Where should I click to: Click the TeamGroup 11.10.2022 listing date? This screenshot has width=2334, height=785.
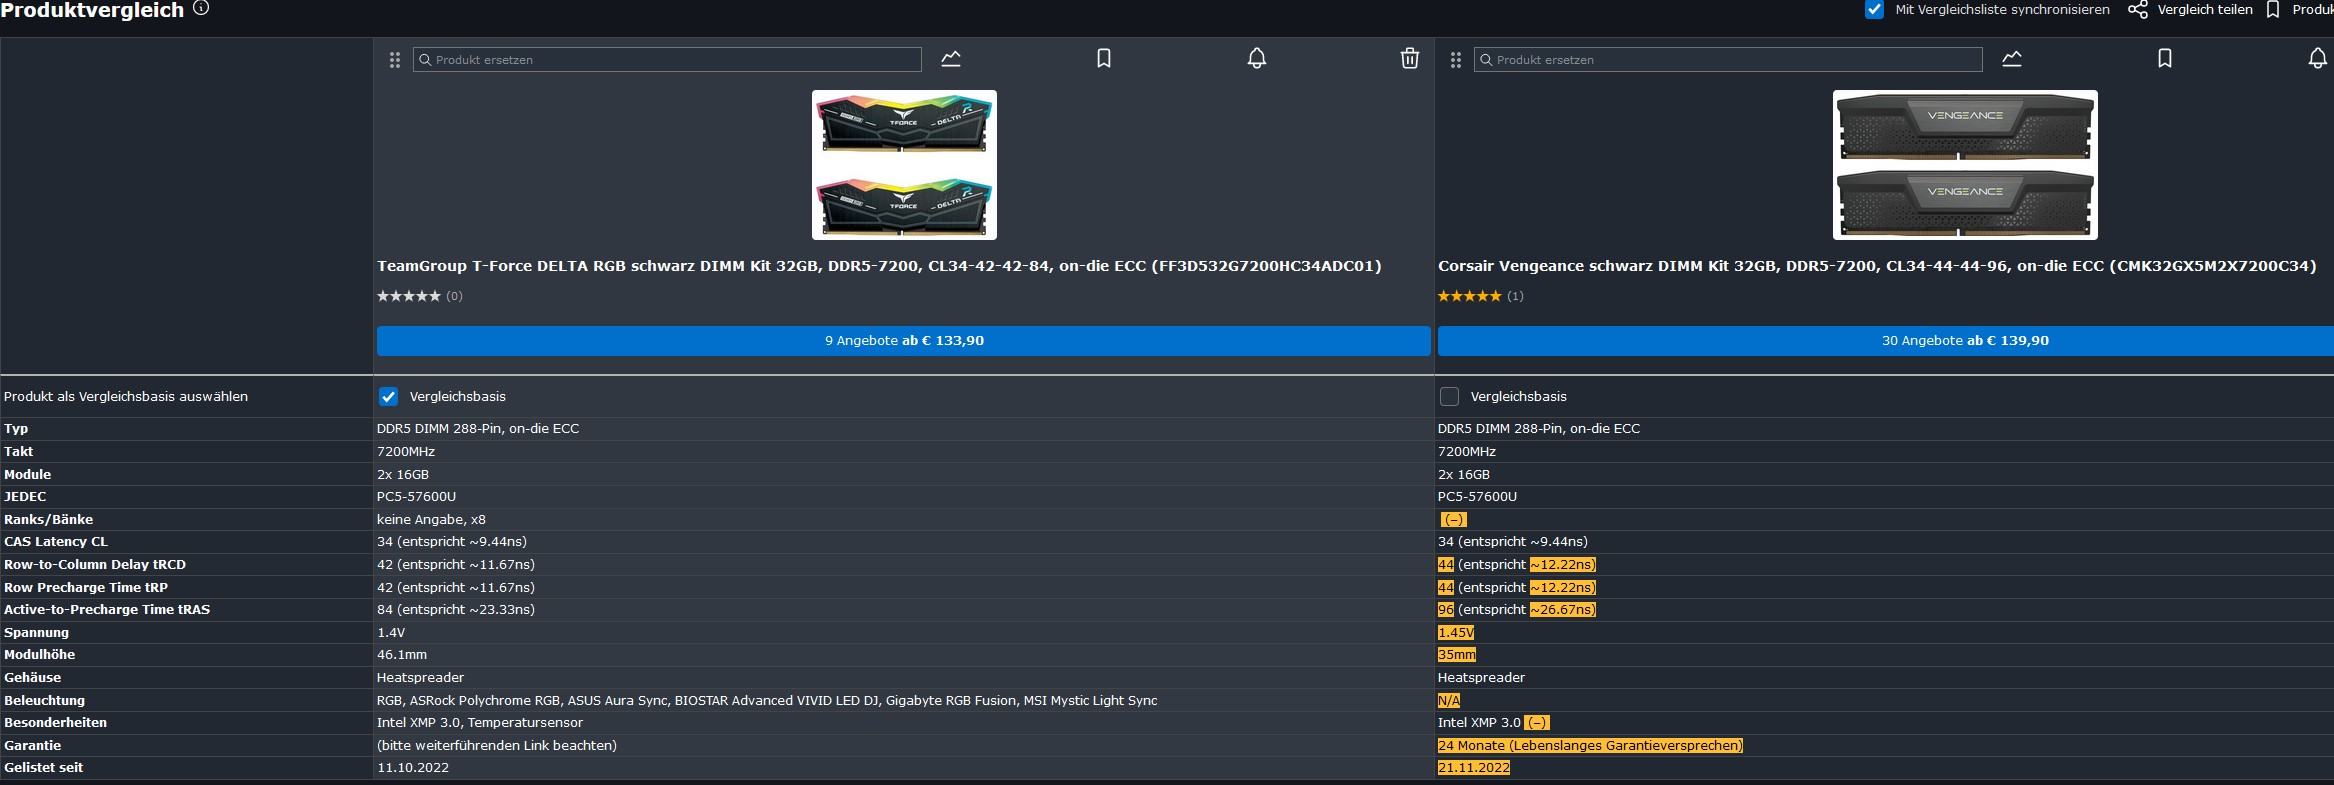coord(413,768)
